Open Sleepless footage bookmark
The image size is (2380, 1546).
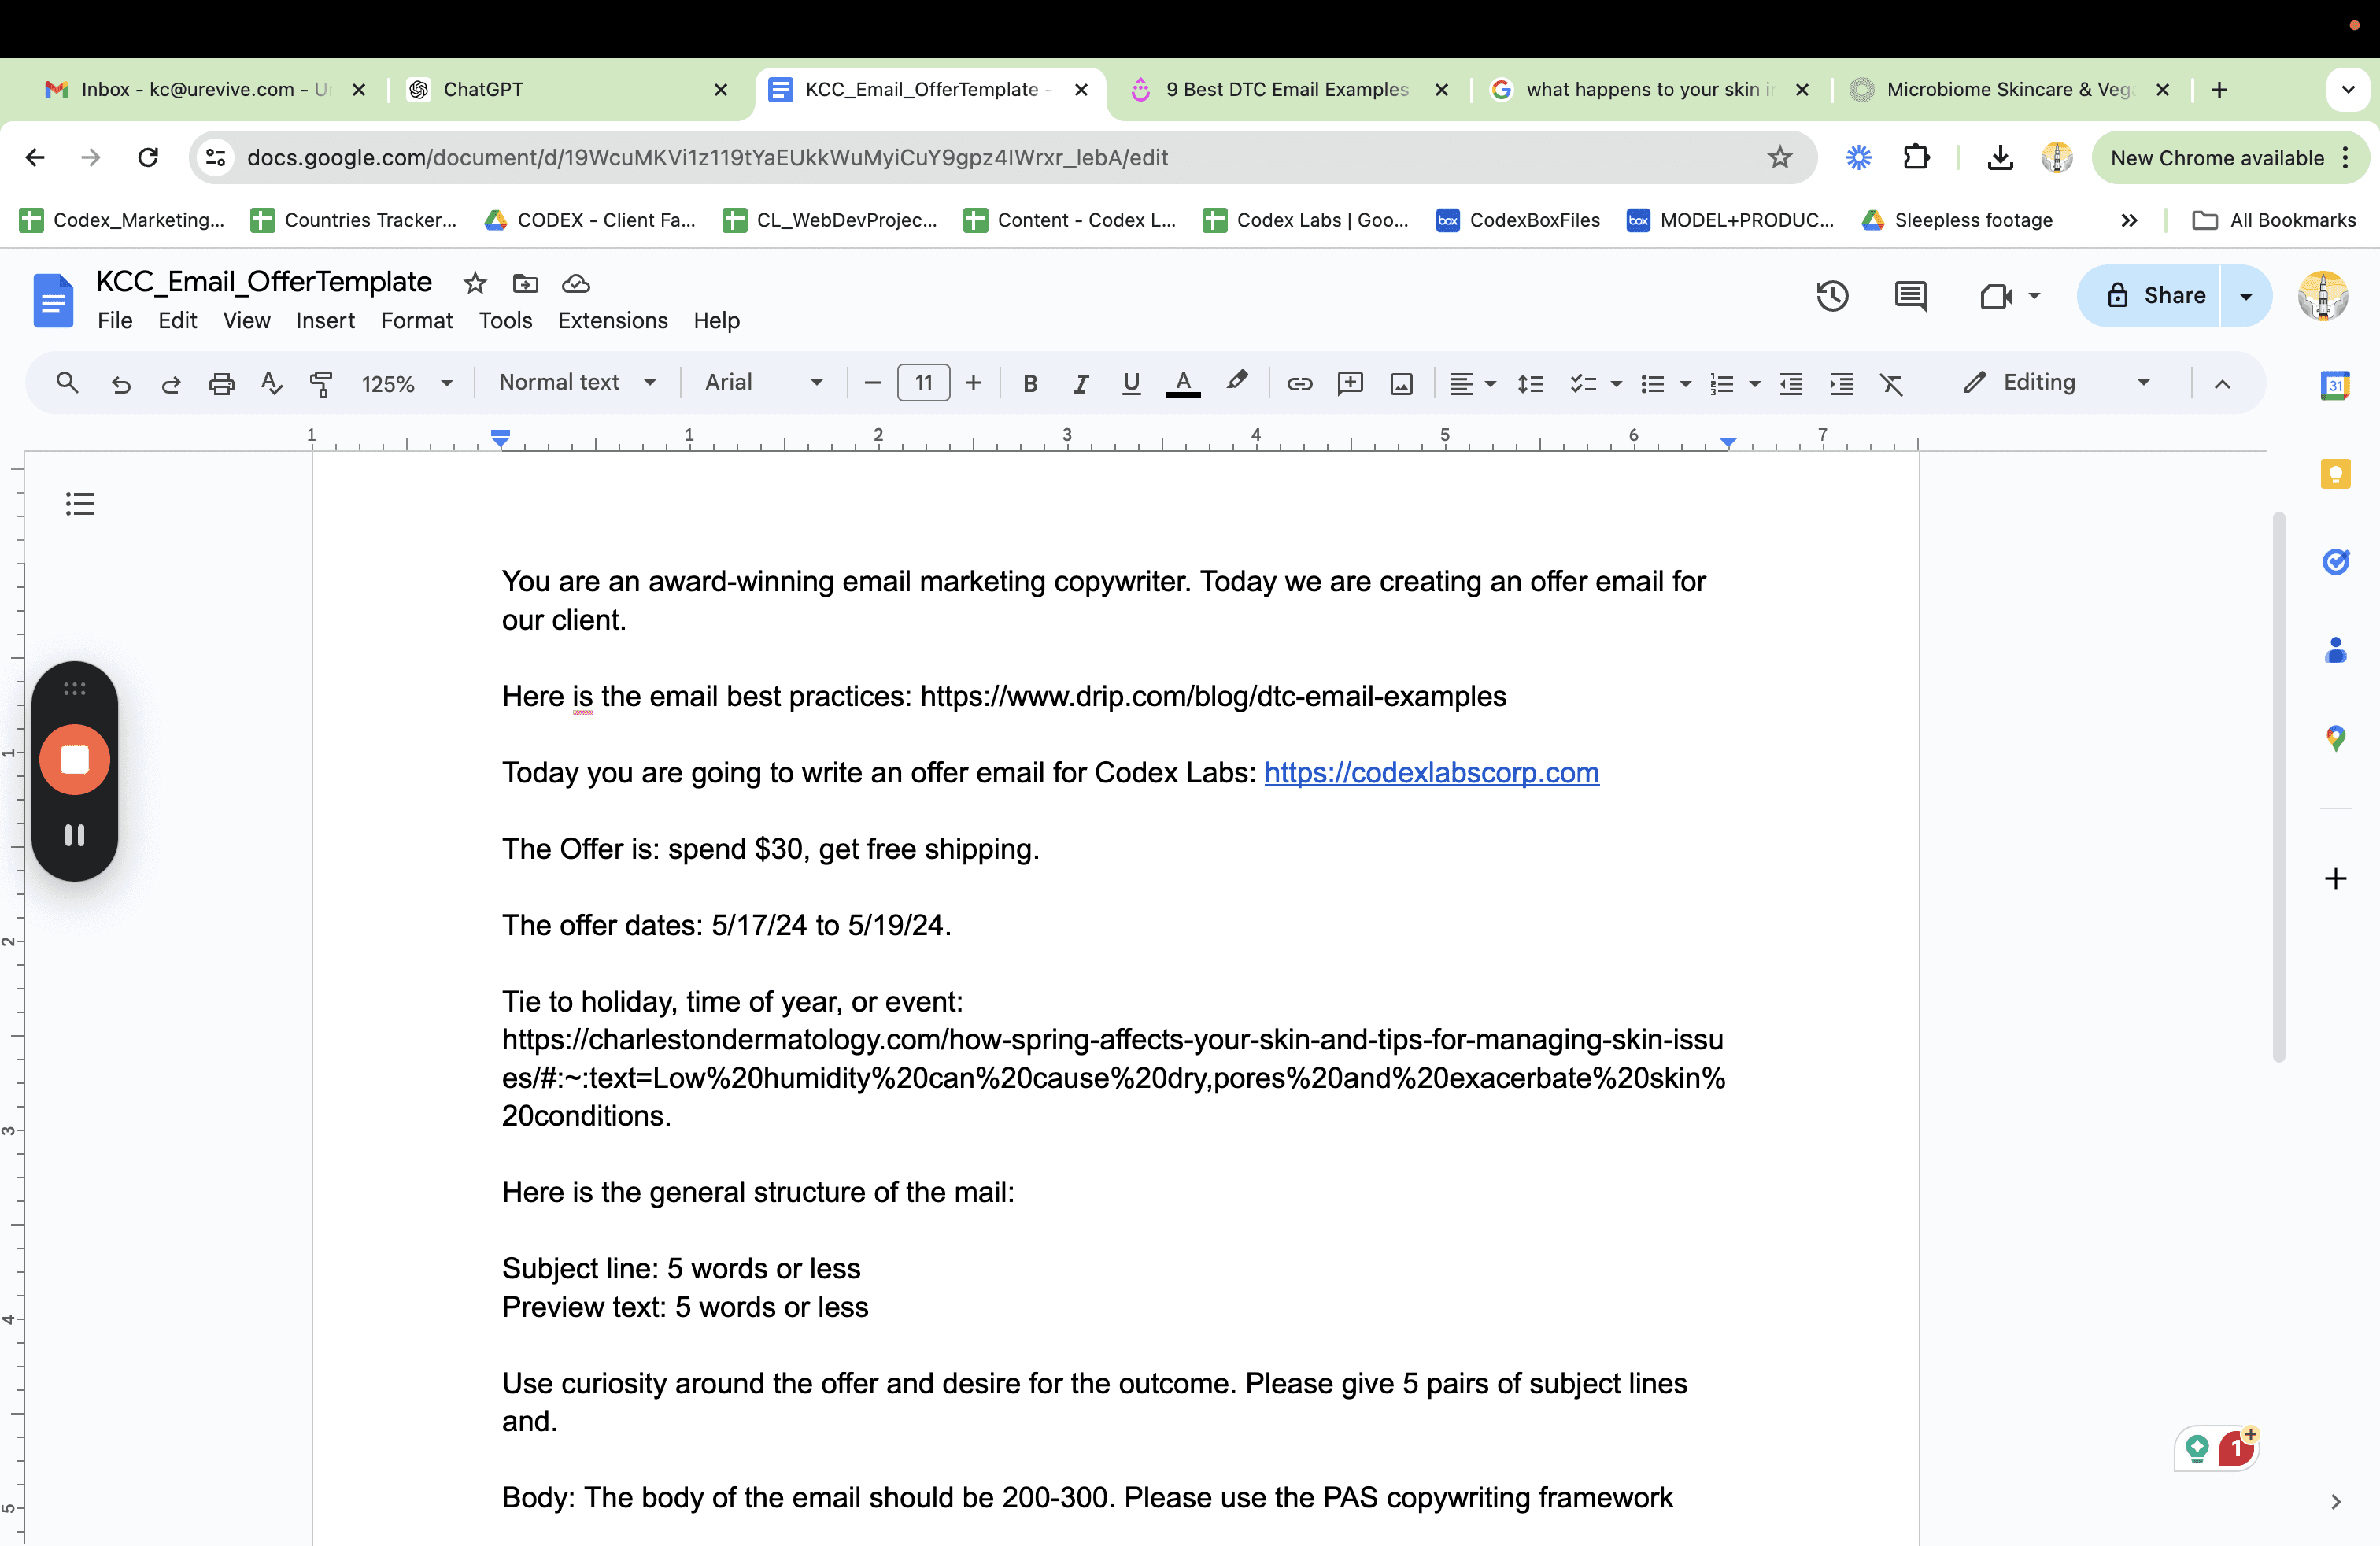(1956, 220)
